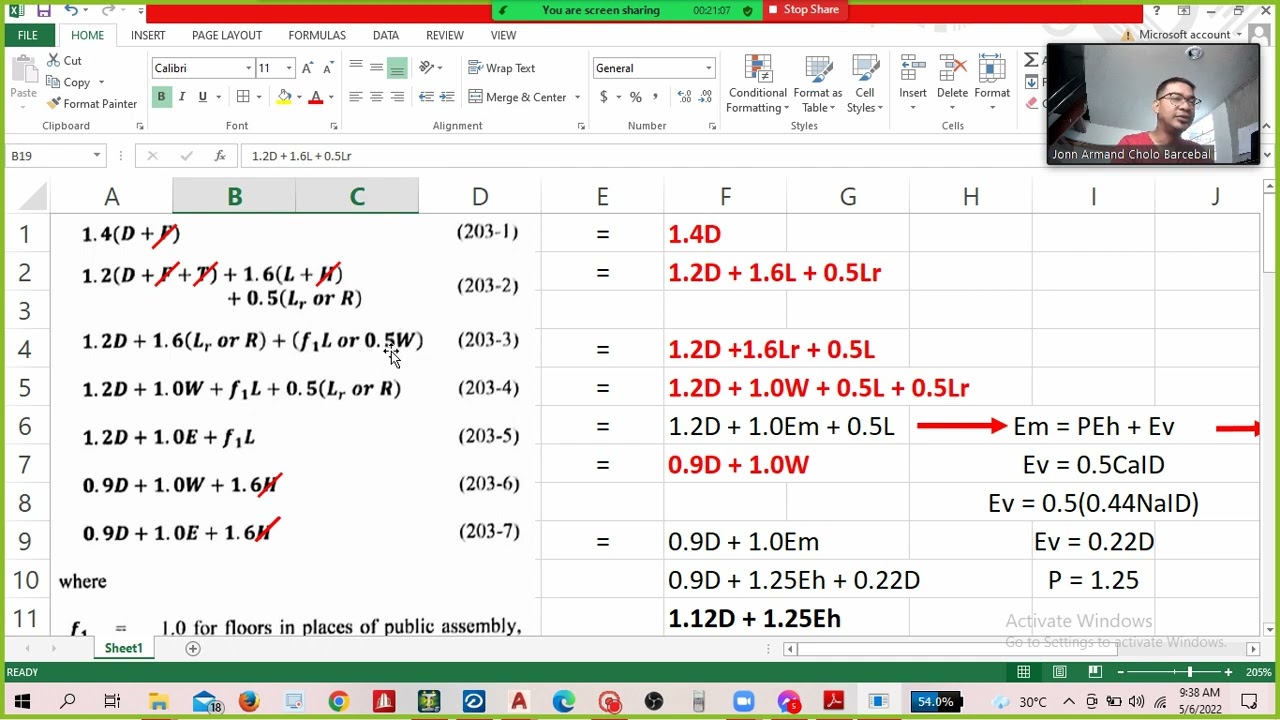This screenshot has height=720, width=1280.
Task: Select the Sheet1 tab
Action: [x=124, y=649]
